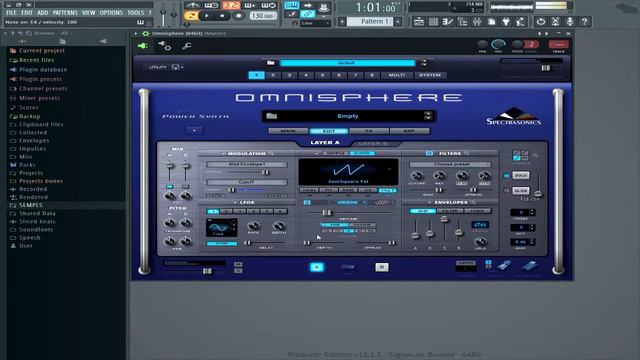
Task: Click the plugin wrapper gear settings icon
Action: pyautogui.click(x=164, y=46)
